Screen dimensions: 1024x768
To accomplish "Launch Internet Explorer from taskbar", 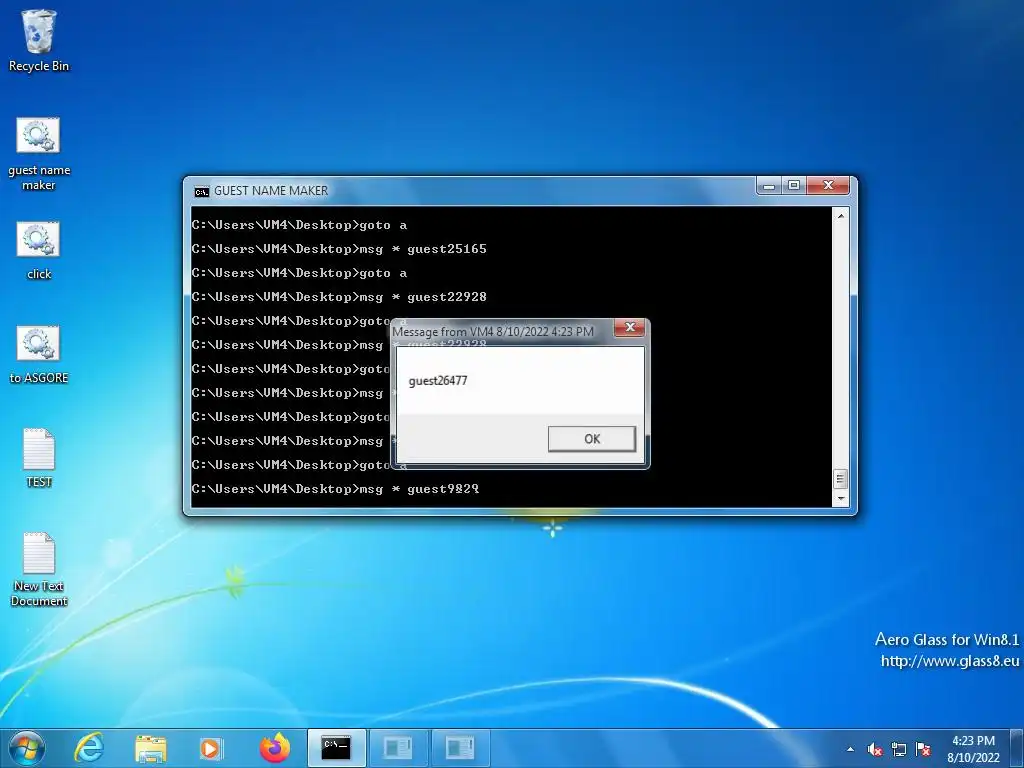I will pos(89,748).
